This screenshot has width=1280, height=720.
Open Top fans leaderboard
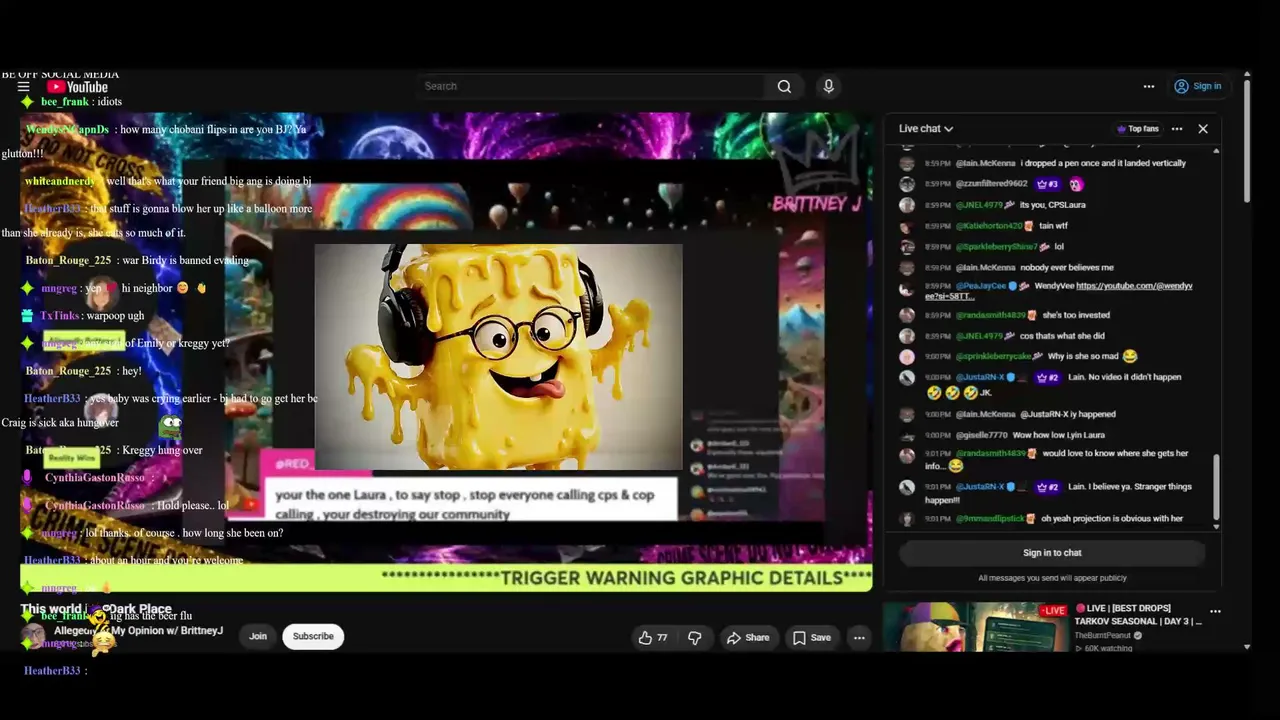tap(1138, 129)
